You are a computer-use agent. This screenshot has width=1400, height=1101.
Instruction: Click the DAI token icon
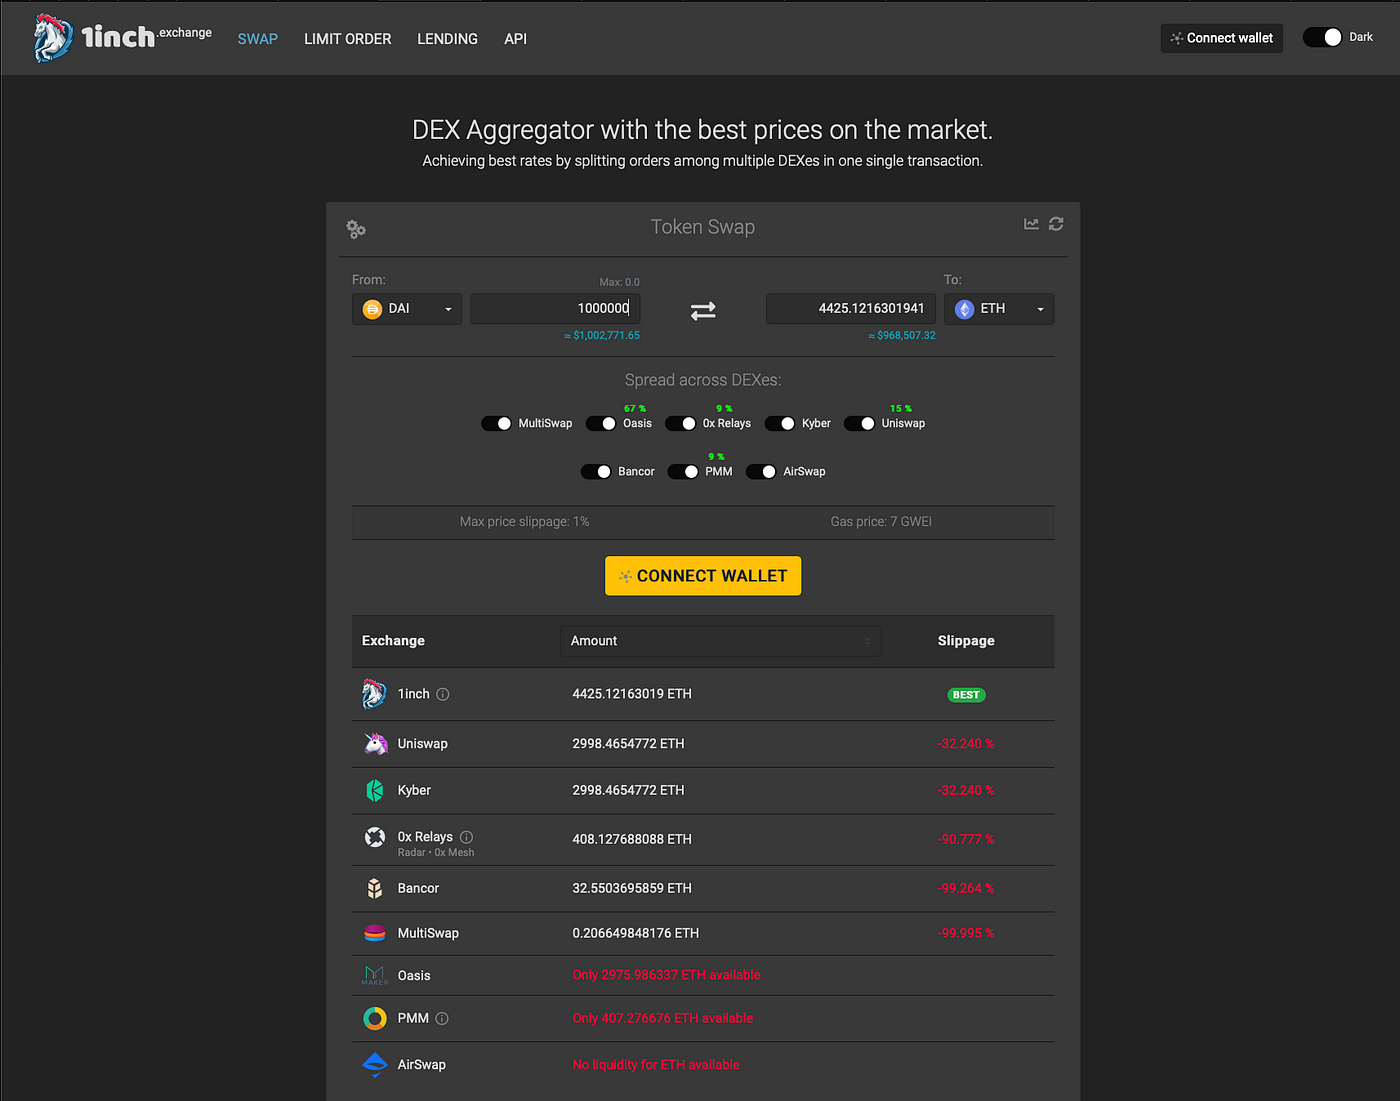pos(372,309)
